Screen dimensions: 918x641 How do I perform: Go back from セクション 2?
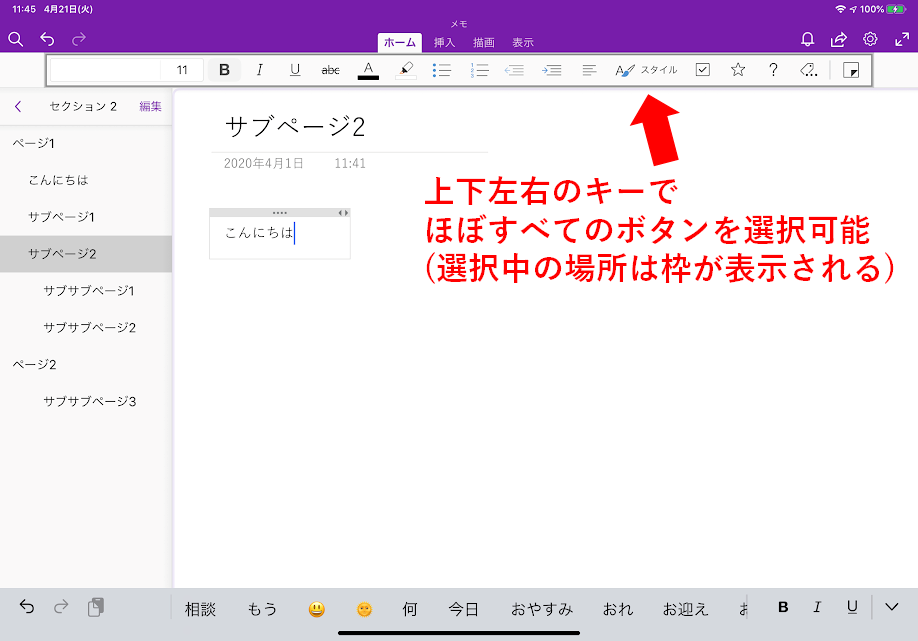click(18, 106)
